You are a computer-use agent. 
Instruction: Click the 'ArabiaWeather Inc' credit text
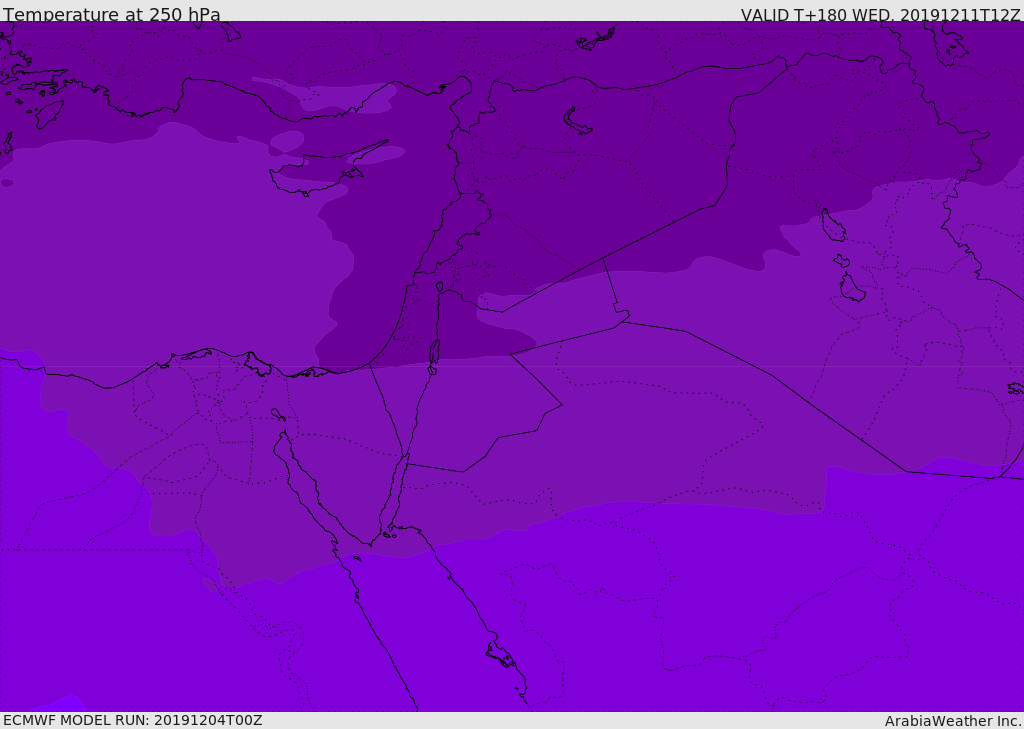pyautogui.click(x=952, y=721)
